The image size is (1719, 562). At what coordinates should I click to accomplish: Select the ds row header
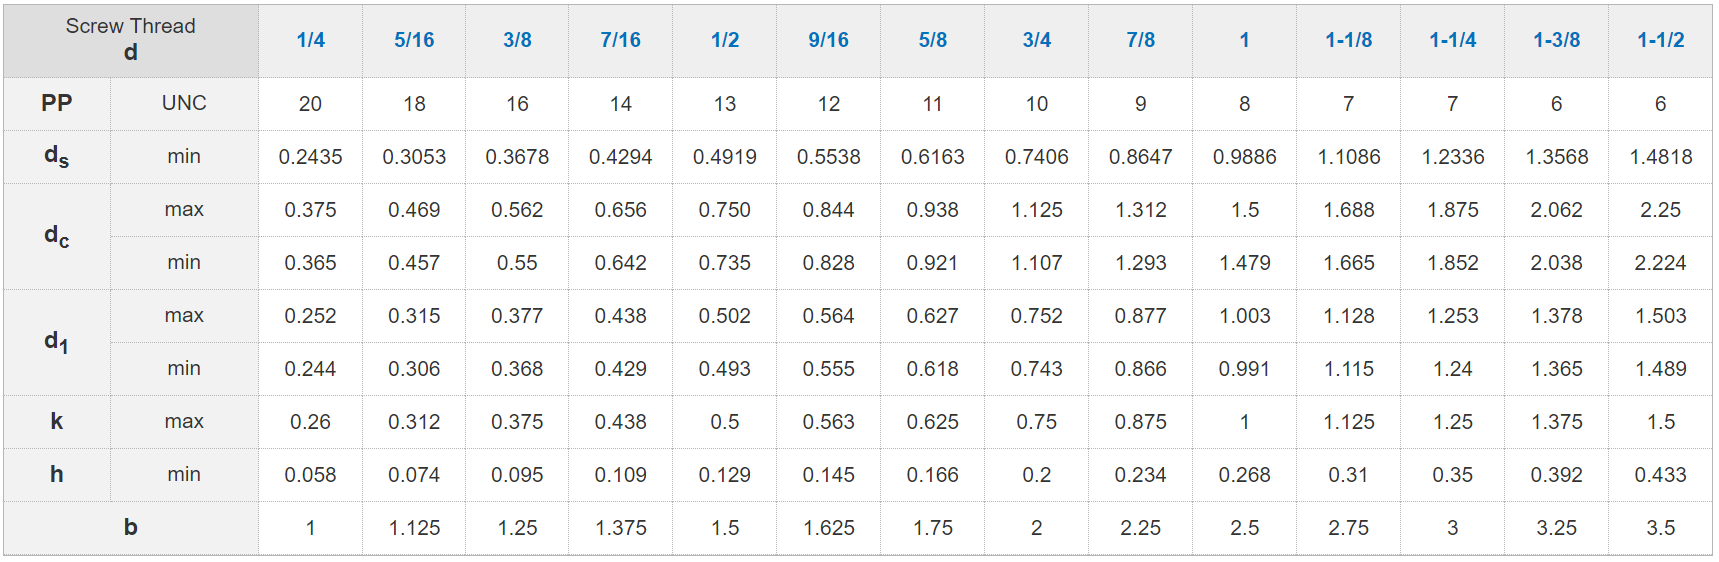coord(57,156)
